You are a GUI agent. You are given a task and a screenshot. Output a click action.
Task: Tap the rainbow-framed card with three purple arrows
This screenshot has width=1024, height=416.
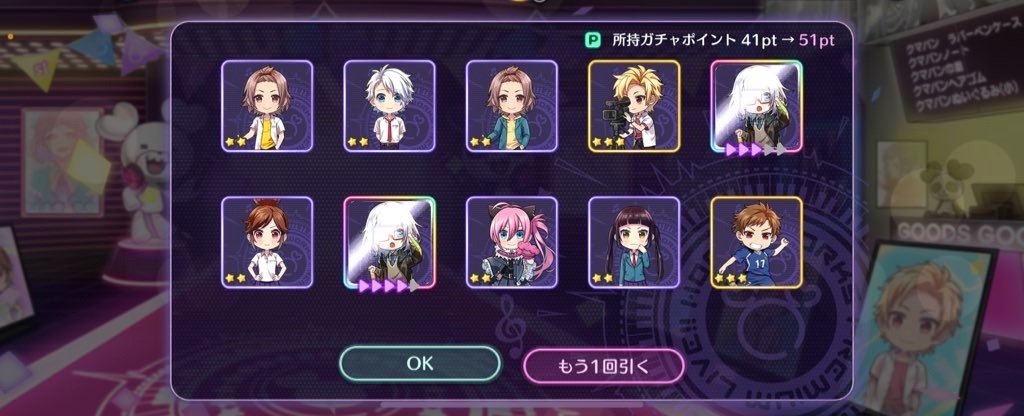click(x=756, y=106)
